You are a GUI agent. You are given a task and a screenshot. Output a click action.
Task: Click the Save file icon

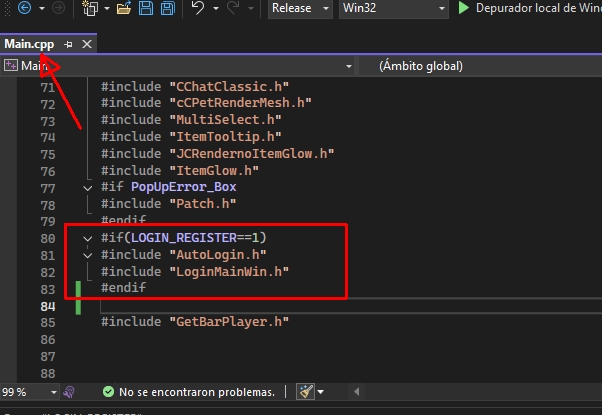(x=146, y=8)
